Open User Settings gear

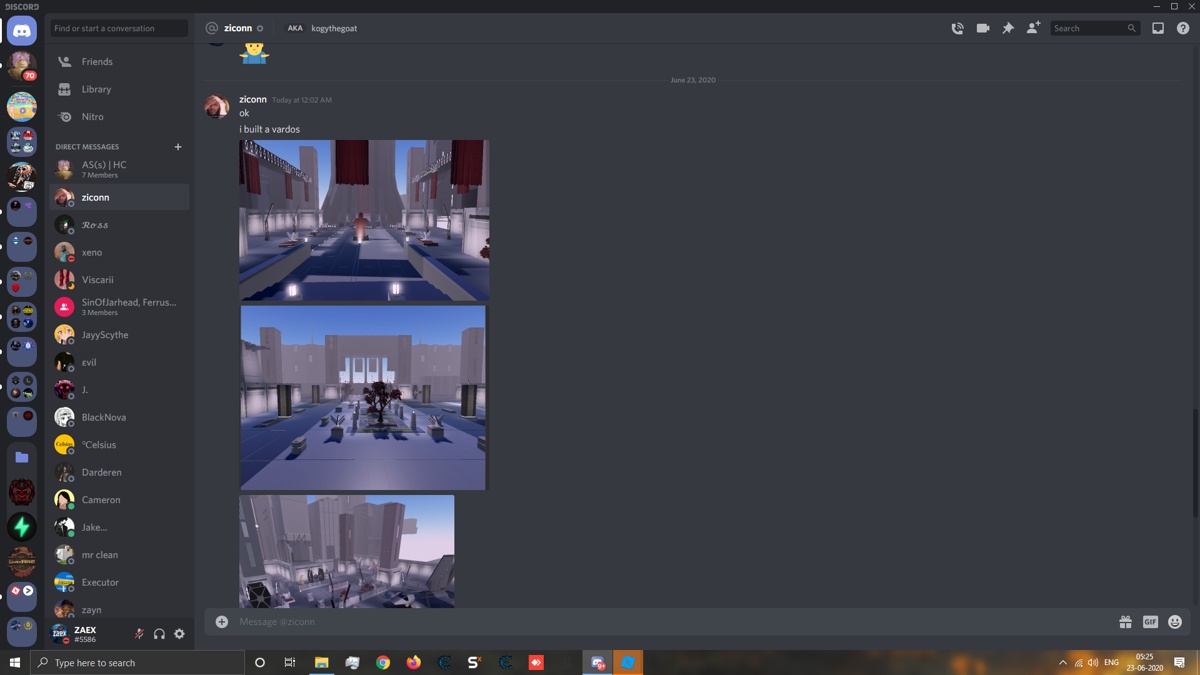[179, 634]
